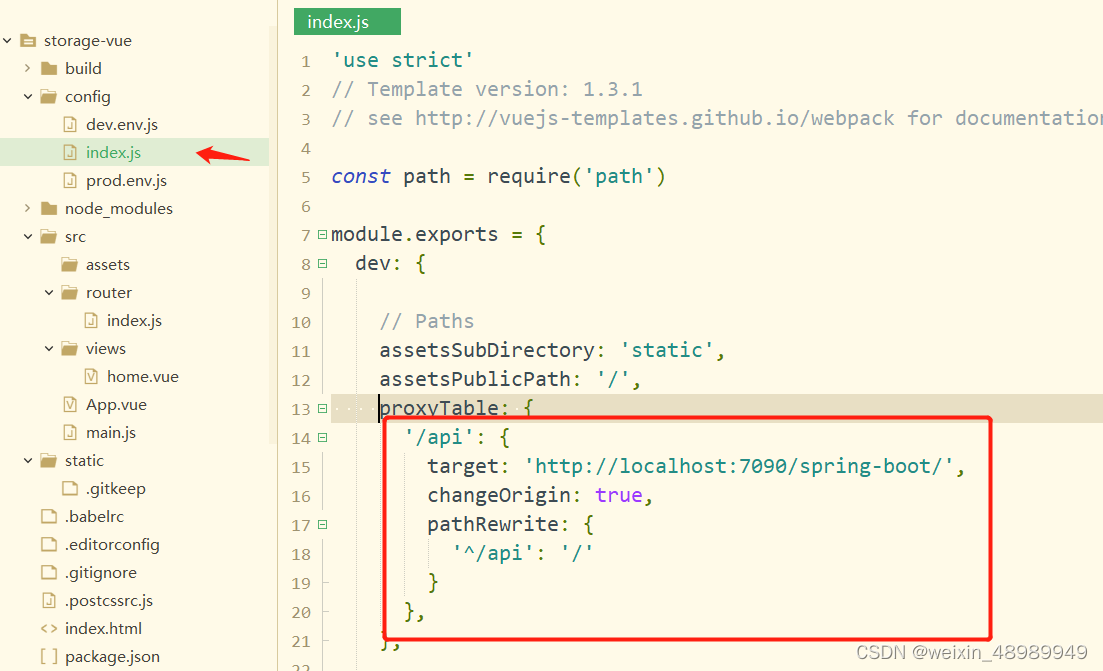Click the .babelrc file icon
The width and height of the screenshot is (1103, 671).
[x=48, y=516]
